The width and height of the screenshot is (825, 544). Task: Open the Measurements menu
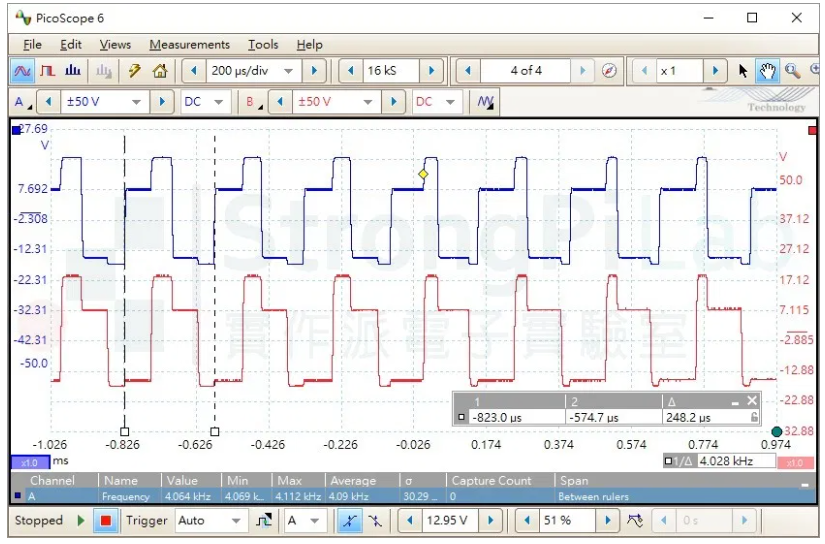(x=189, y=45)
